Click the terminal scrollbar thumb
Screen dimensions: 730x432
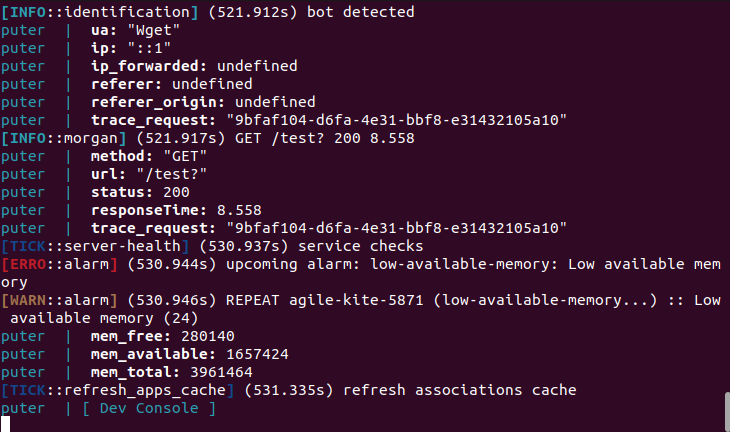(x=727, y=410)
